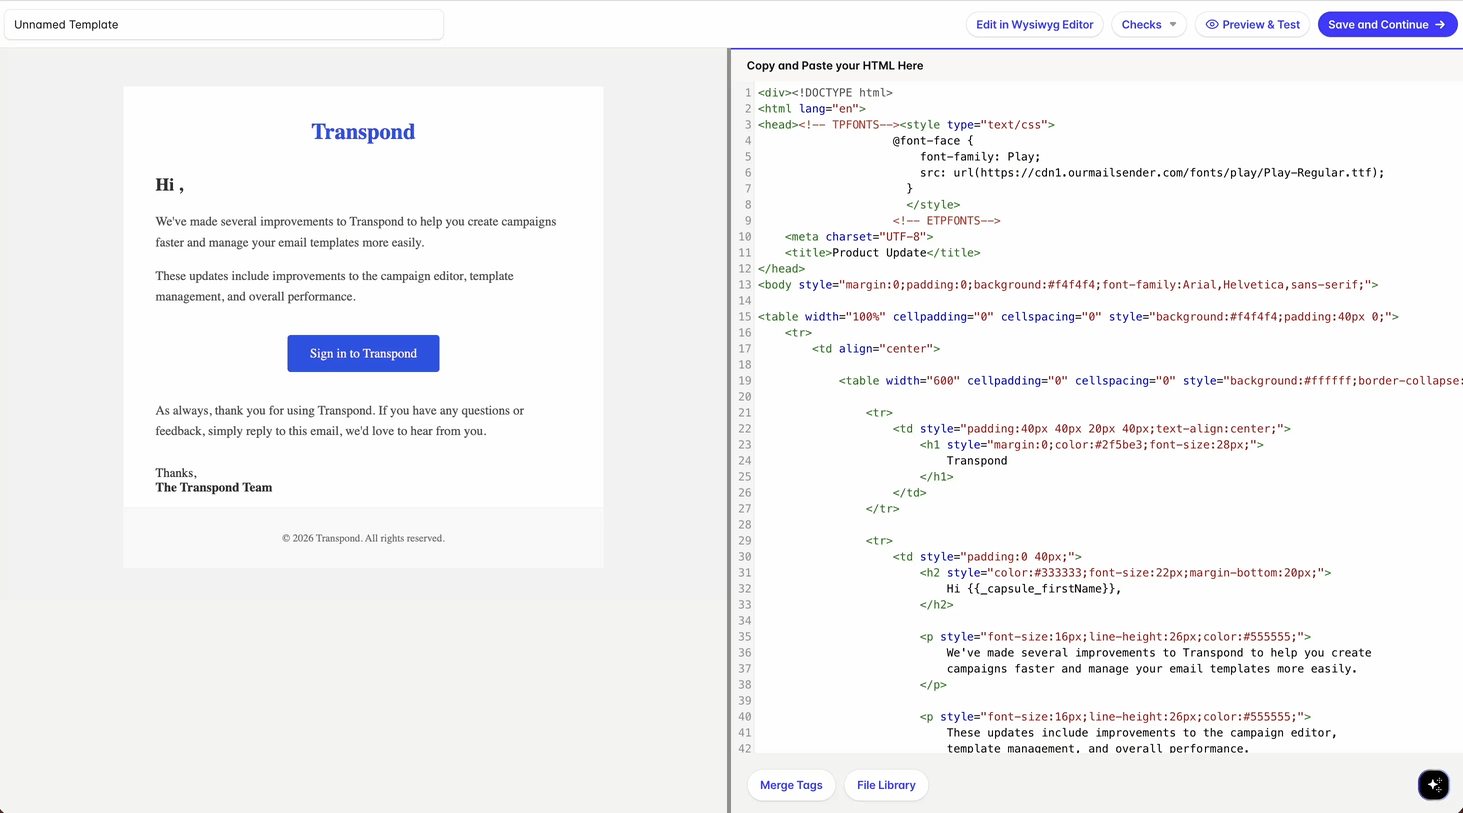Screen dimensions: 1463x813
Task: Click the Play-Regular.ttf src url line
Action: coord(1152,173)
